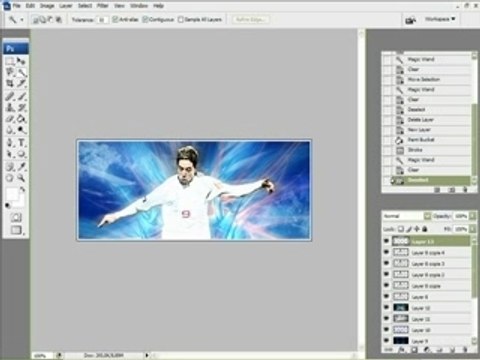Viewport: 480px width, 360px height.
Task: Select the Paint Bucket tool in toolbox
Action: pos(21,119)
